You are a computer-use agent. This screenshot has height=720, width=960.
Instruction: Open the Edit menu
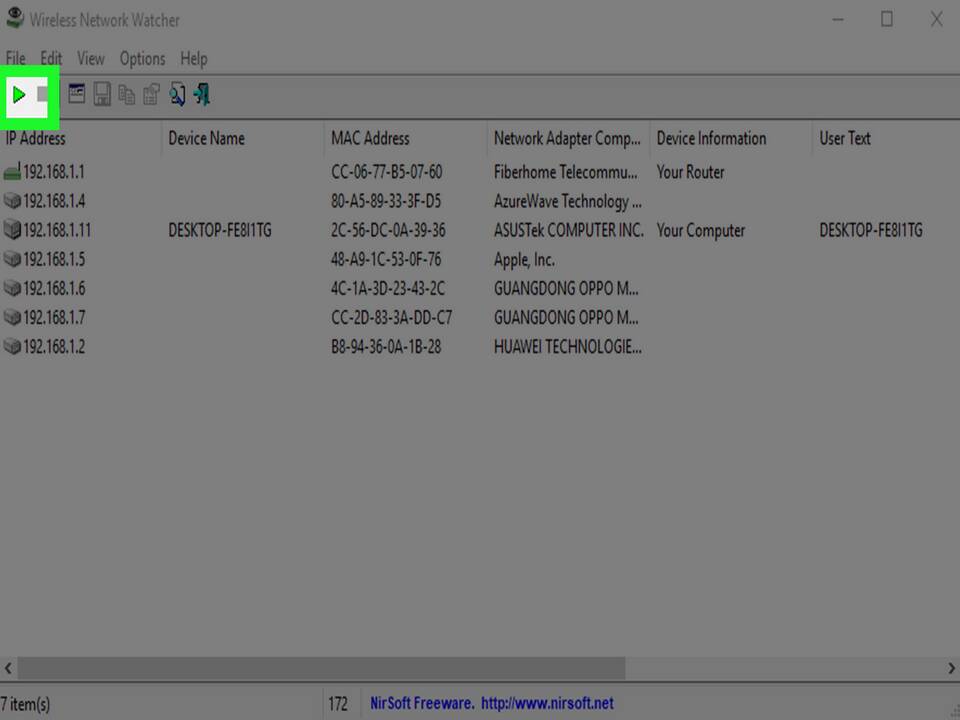(51, 59)
